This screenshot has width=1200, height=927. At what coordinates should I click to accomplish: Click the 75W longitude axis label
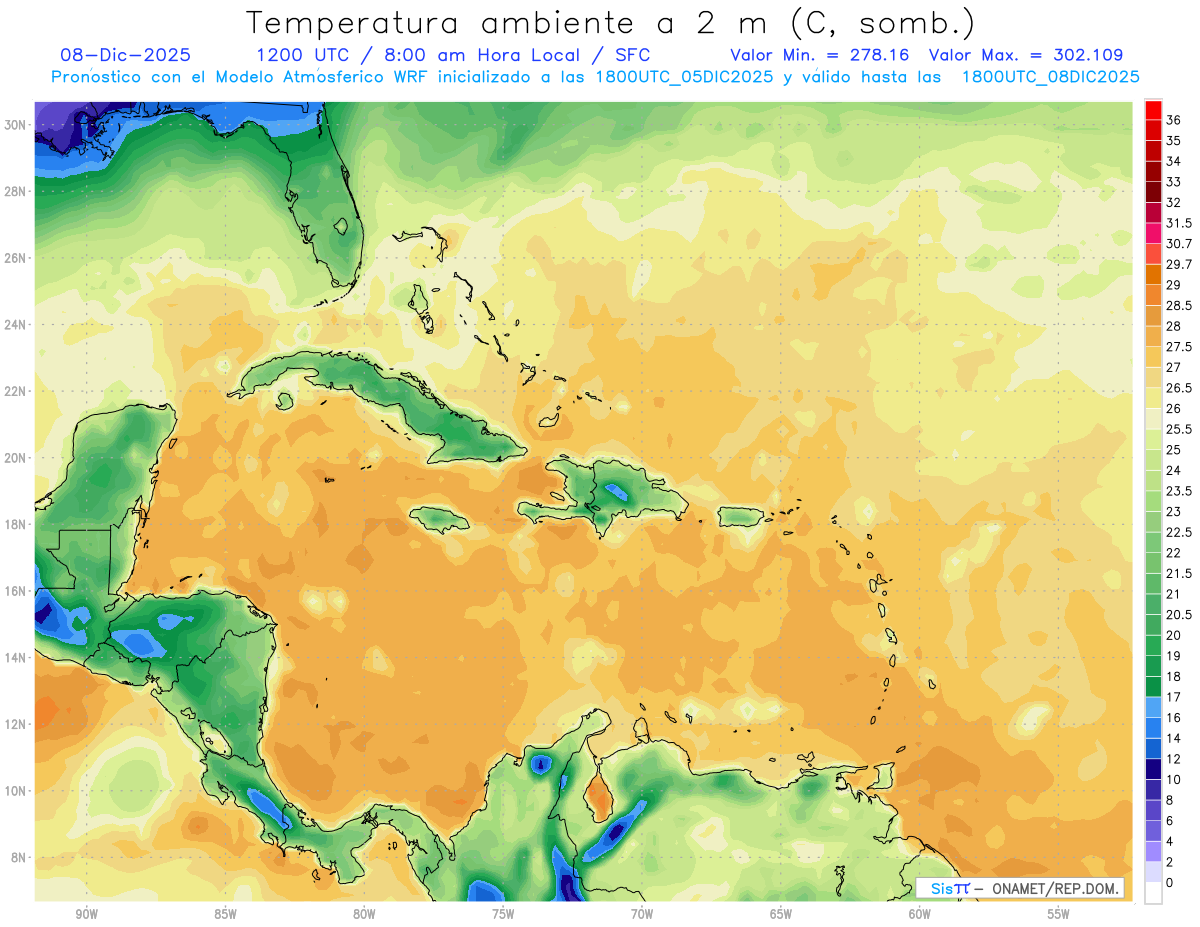503,915
